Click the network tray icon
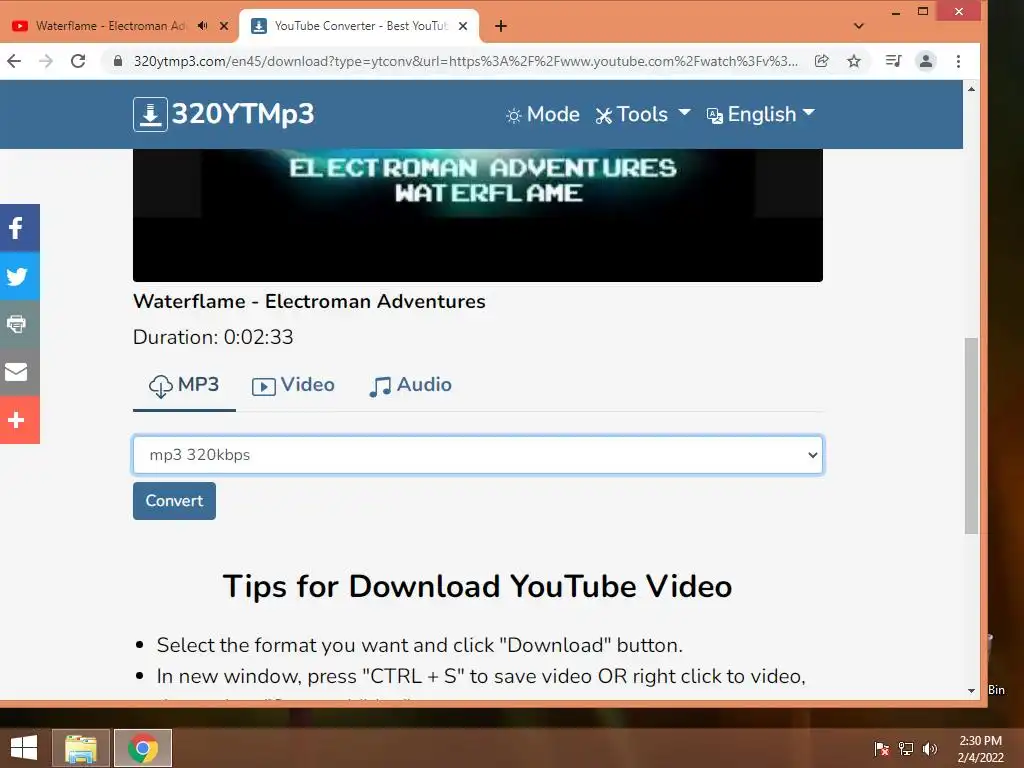The image size is (1024, 768). tap(906, 748)
